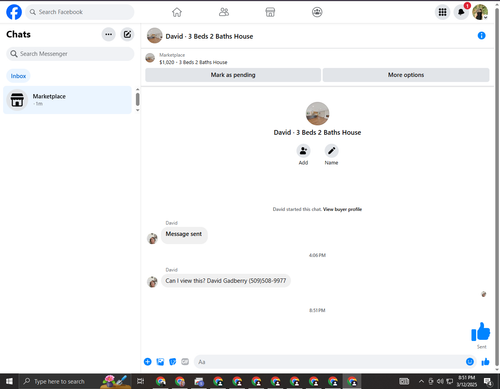Click in the Search Messenger field
This screenshot has width=500, height=389.
pyautogui.click(x=70, y=54)
